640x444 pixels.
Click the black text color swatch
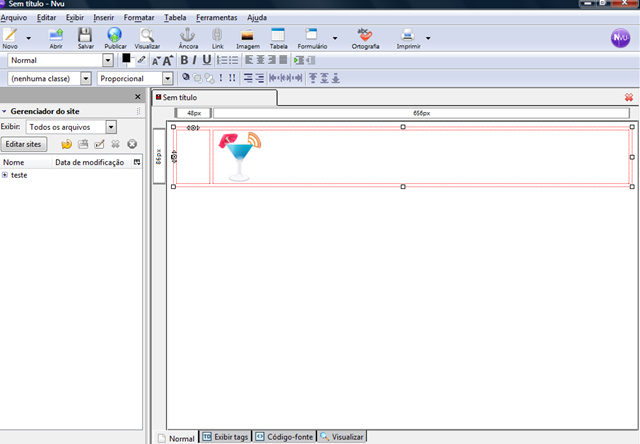[x=126, y=58]
